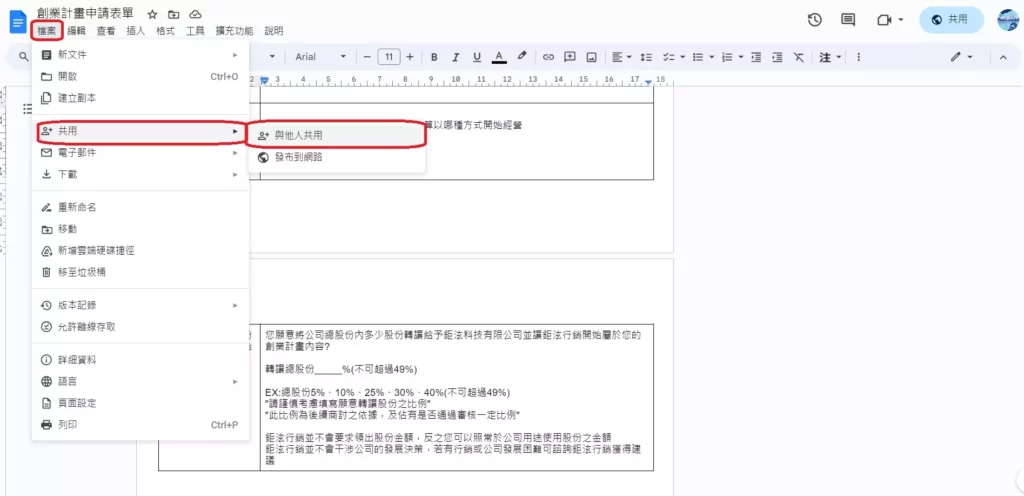
Task: Select 版本記錄 in the file menu
Action: click(140, 305)
